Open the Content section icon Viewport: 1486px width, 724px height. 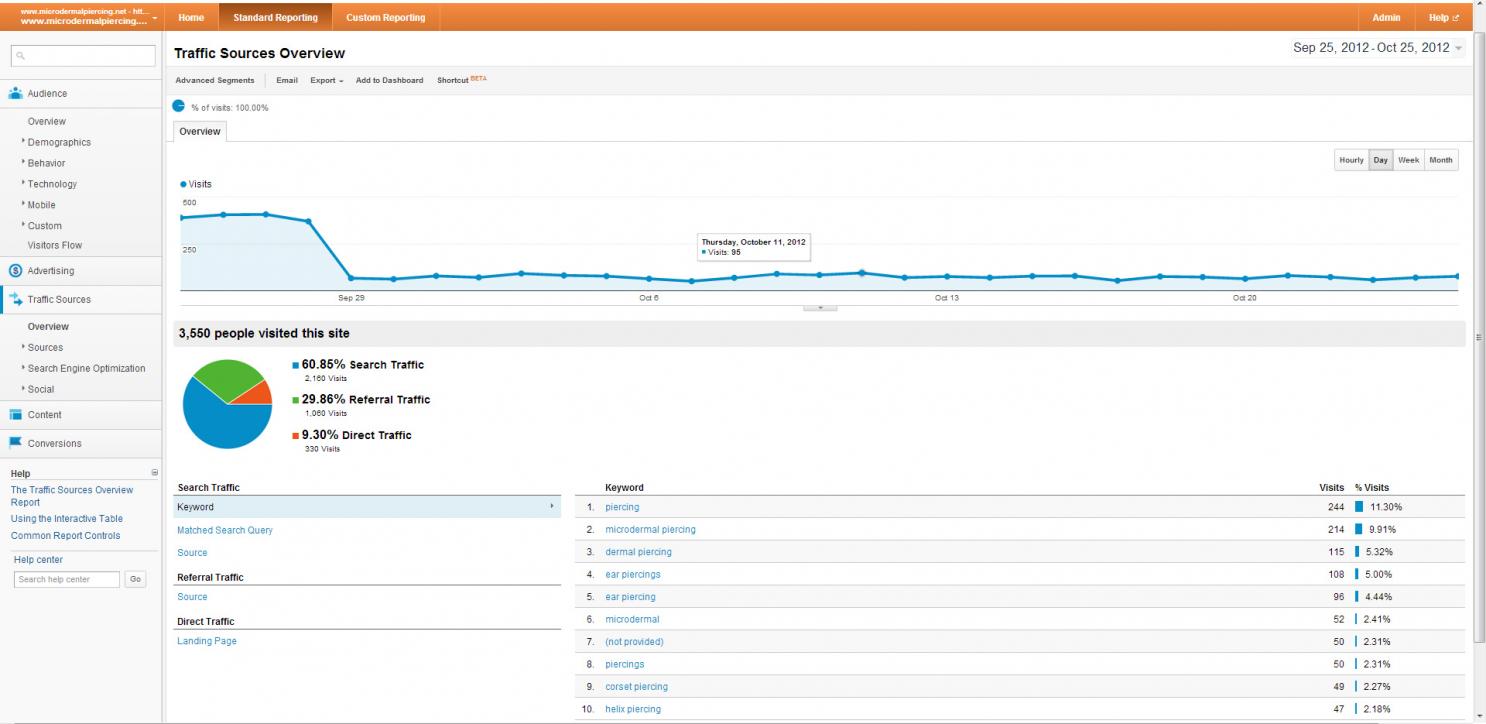[x=16, y=414]
